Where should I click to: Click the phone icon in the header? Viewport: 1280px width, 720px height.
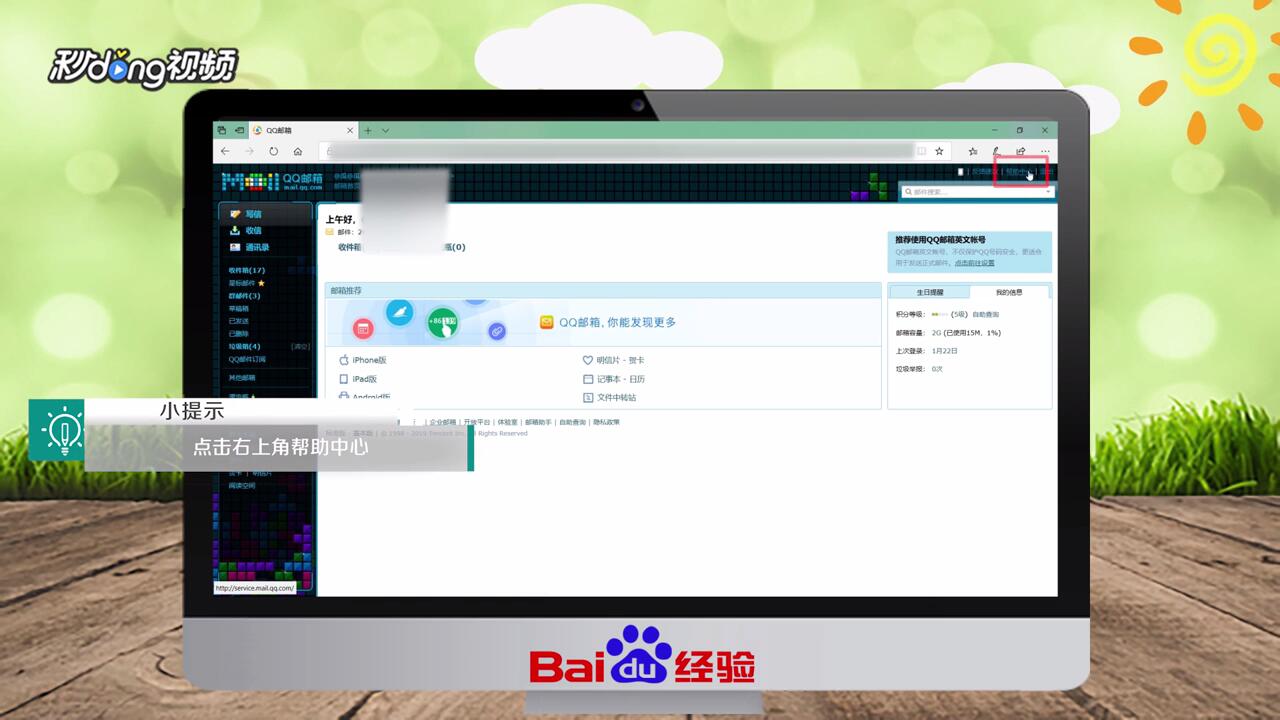pyautogui.click(x=961, y=172)
